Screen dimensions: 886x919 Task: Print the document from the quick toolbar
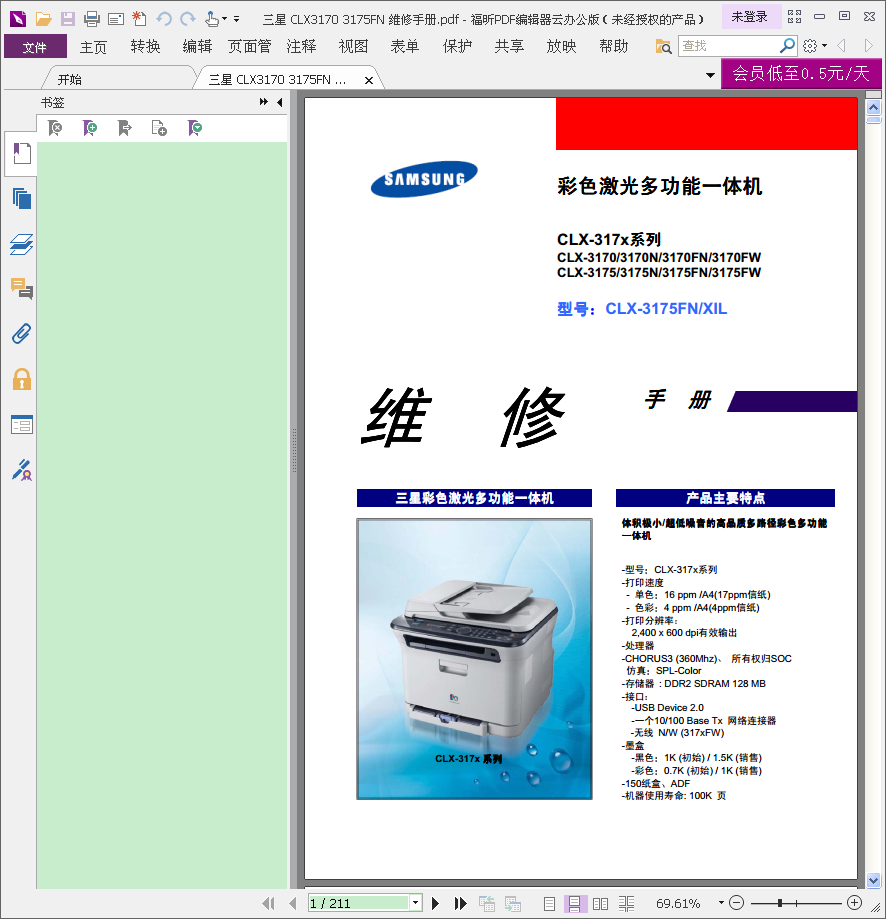(x=91, y=19)
